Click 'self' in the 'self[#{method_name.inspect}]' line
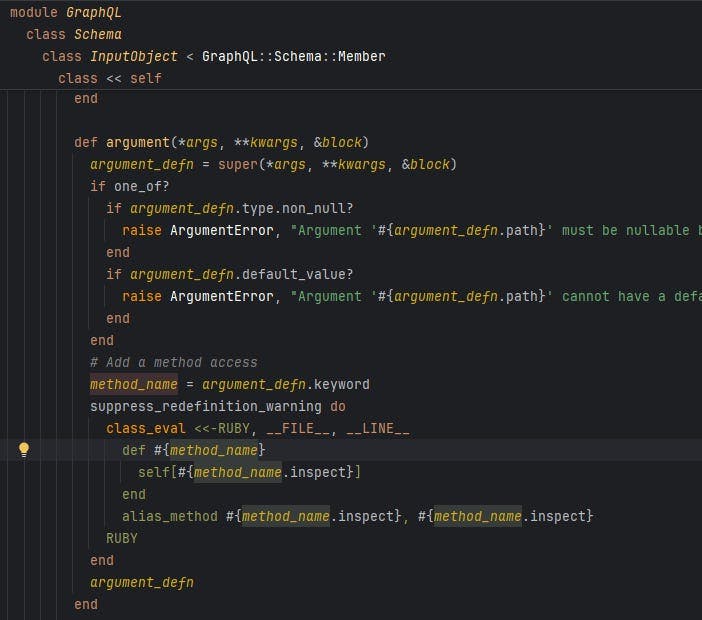This screenshot has width=702, height=620. (154, 472)
